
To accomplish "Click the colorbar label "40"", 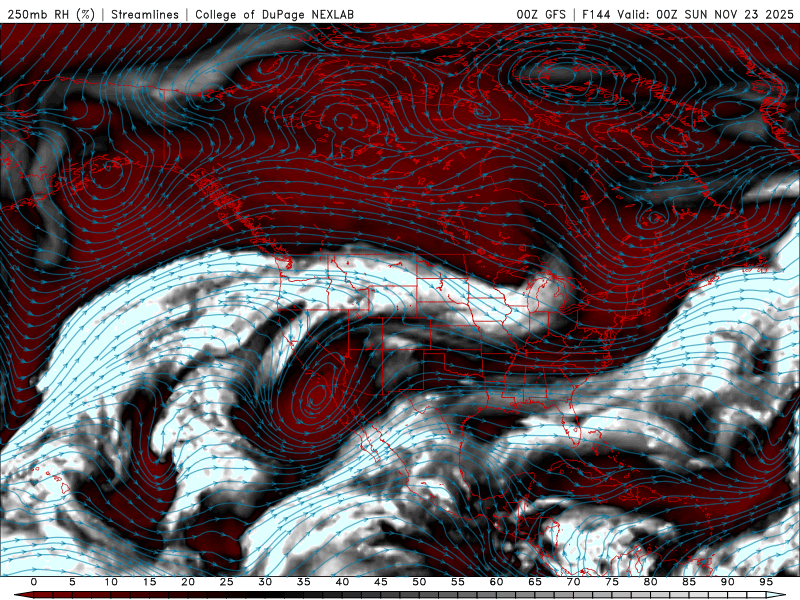I will click(342, 582).
